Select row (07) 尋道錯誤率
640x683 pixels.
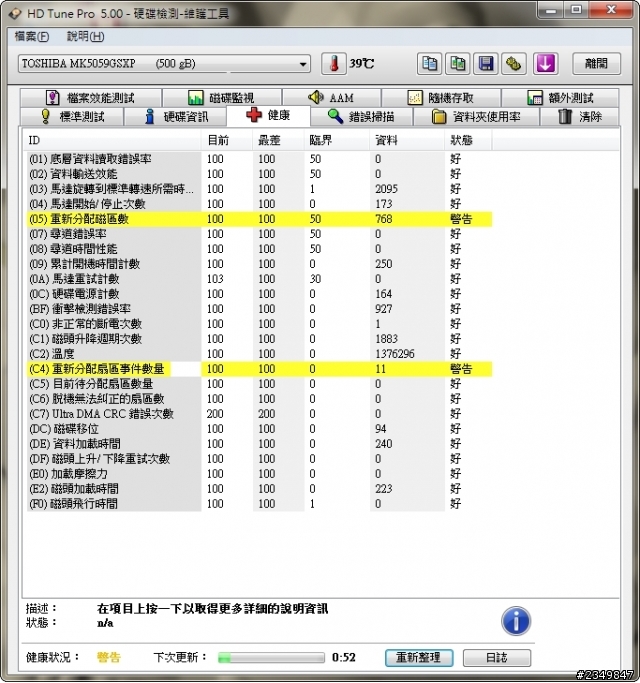(x=260, y=234)
